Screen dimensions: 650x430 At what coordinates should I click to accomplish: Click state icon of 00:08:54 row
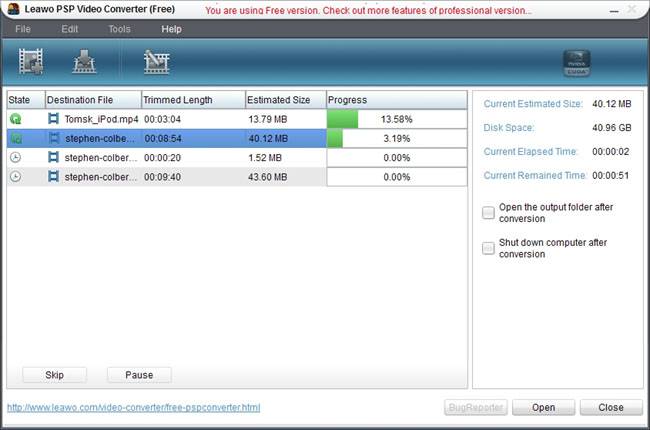click(16, 138)
